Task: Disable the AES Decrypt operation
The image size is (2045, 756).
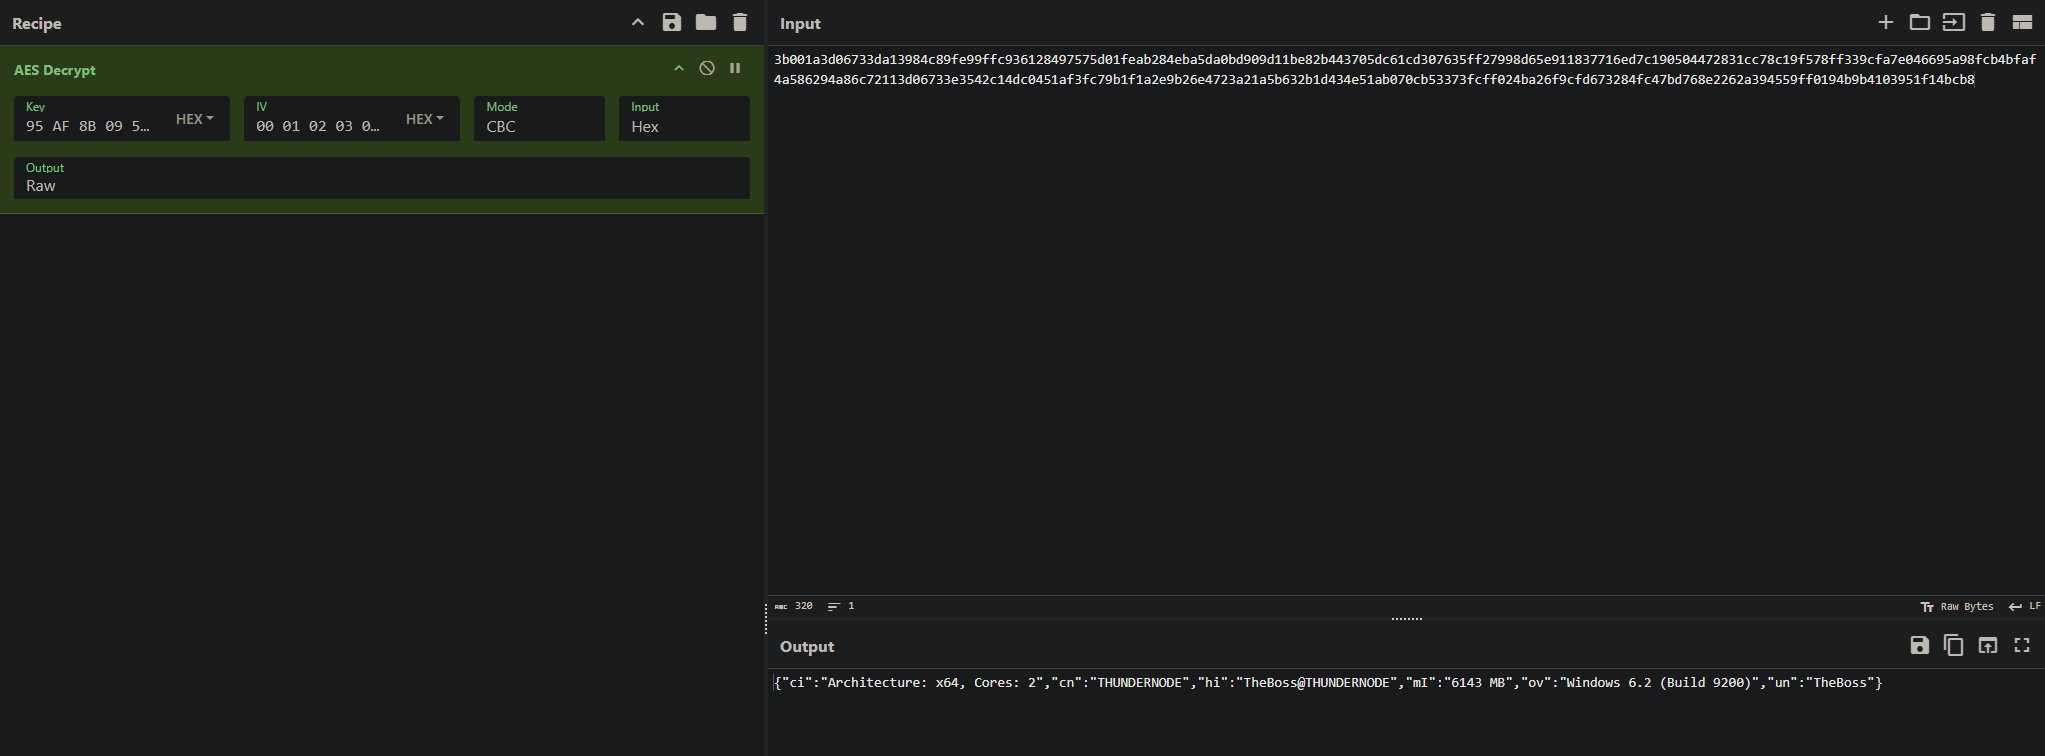Action: [x=707, y=69]
